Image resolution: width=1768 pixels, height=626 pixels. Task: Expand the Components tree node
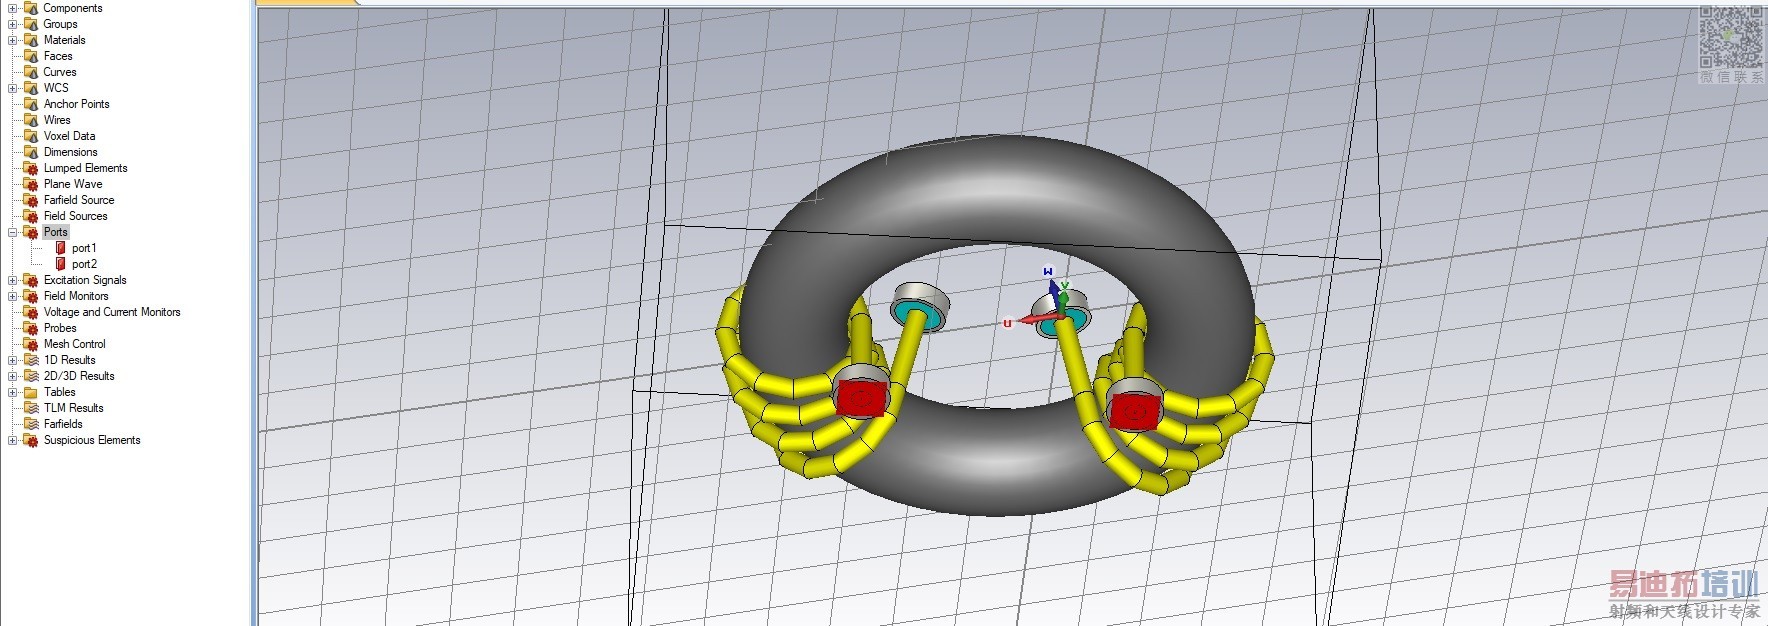[13, 8]
